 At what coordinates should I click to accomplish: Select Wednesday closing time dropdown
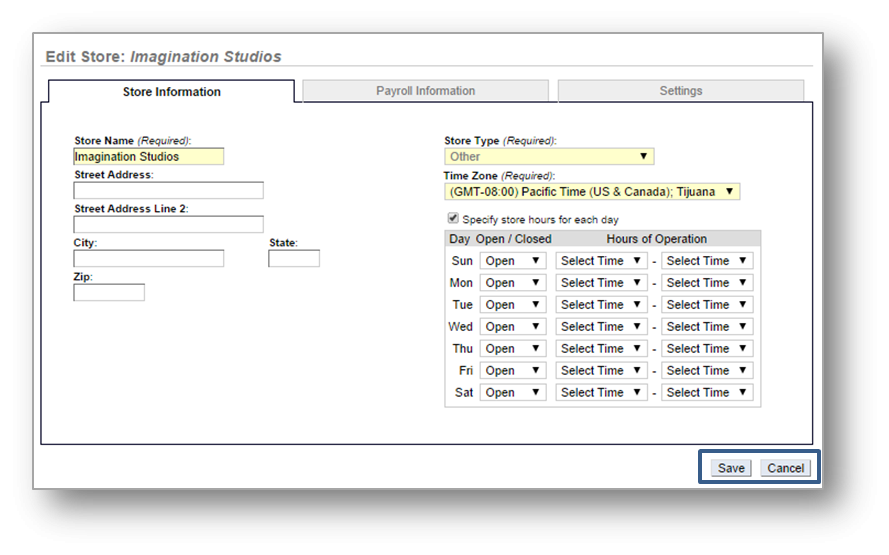click(x=707, y=327)
